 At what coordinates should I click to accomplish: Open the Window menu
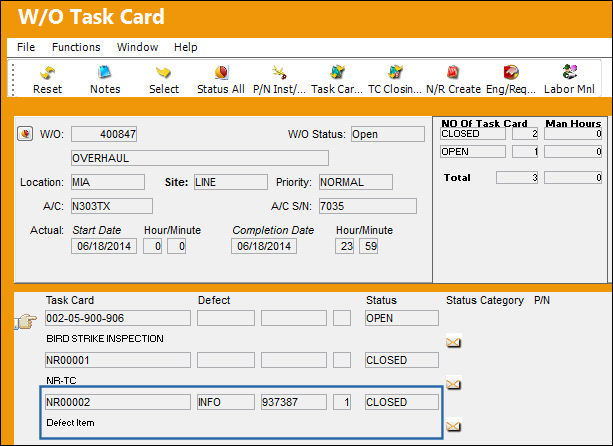pos(137,47)
